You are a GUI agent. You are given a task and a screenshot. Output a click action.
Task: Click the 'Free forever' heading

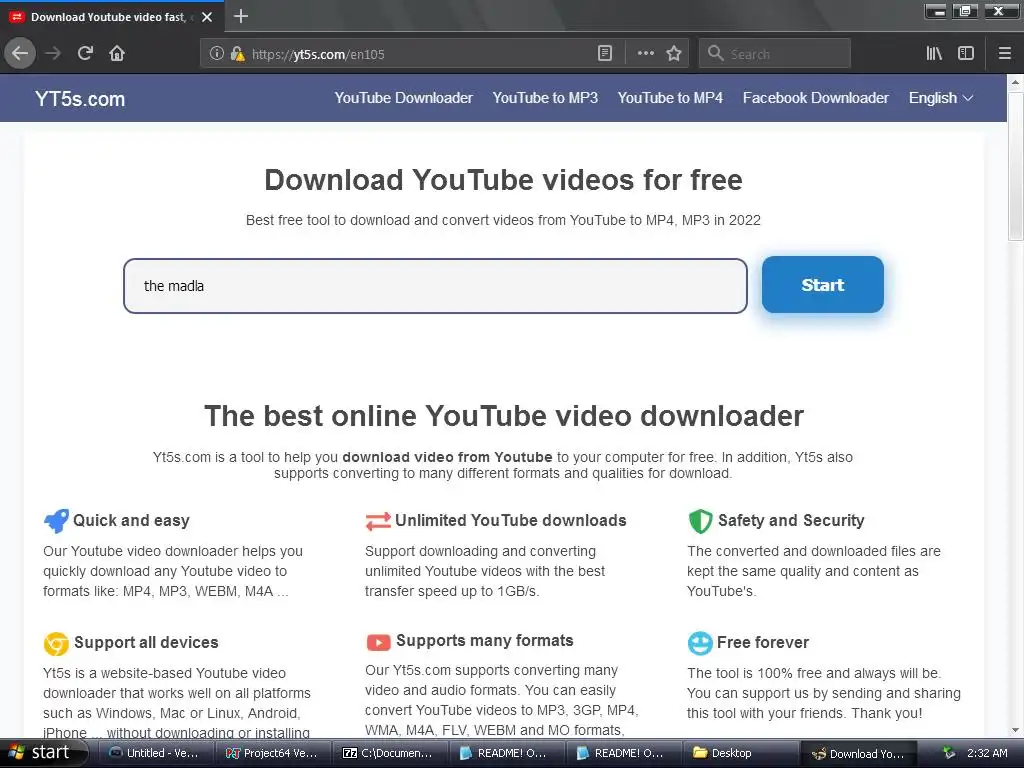pyautogui.click(x=763, y=643)
